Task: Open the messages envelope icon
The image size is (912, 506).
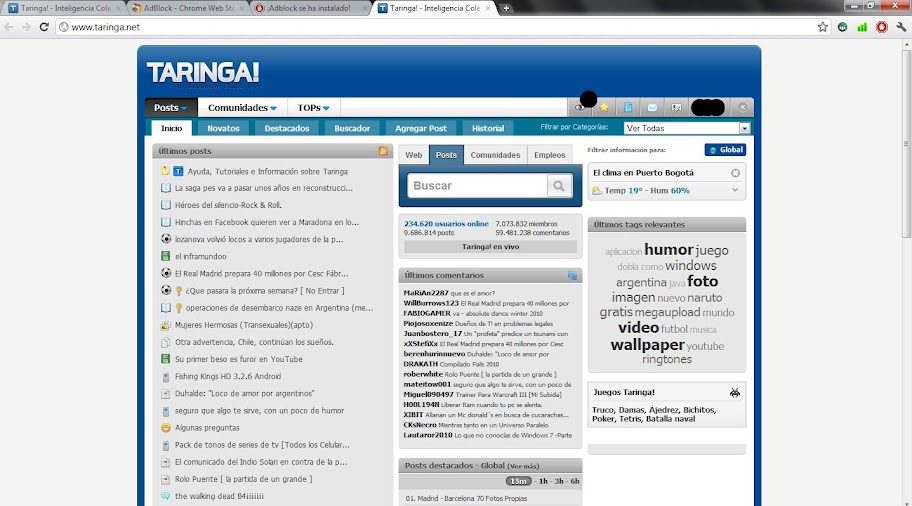Action: click(x=652, y=108)
